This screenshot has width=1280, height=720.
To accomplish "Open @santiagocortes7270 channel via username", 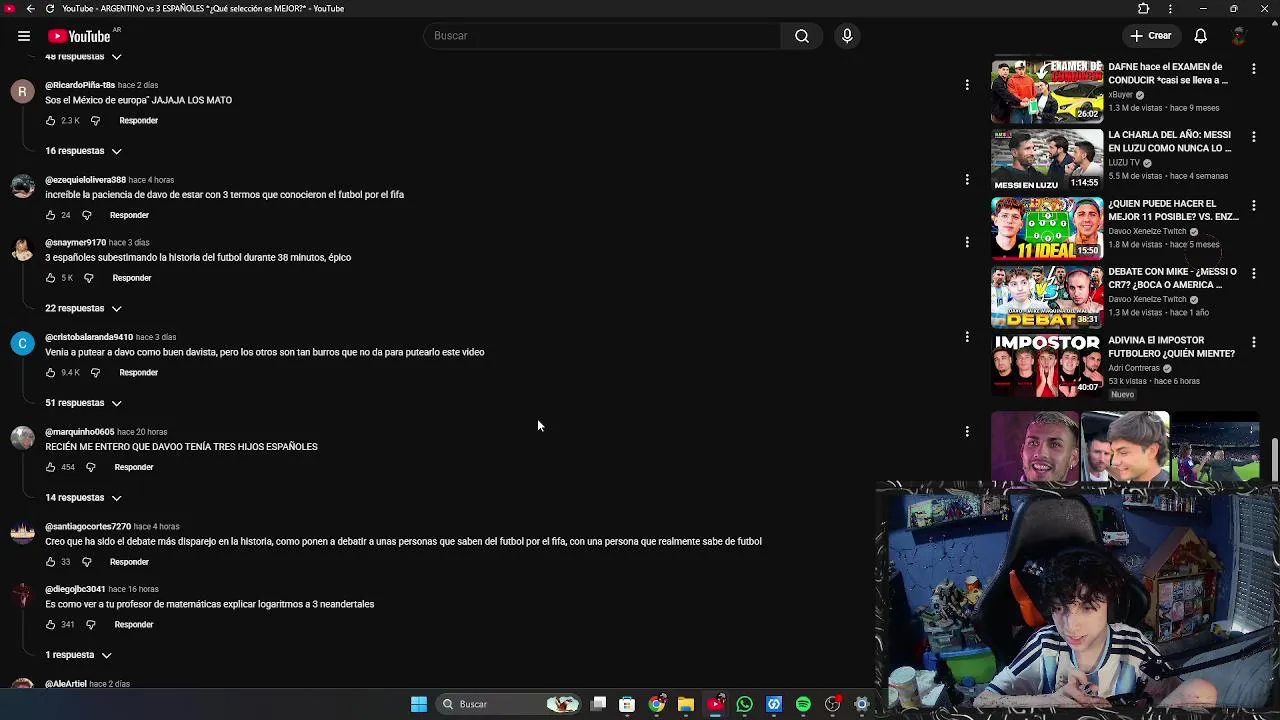I will pos(88,527).
